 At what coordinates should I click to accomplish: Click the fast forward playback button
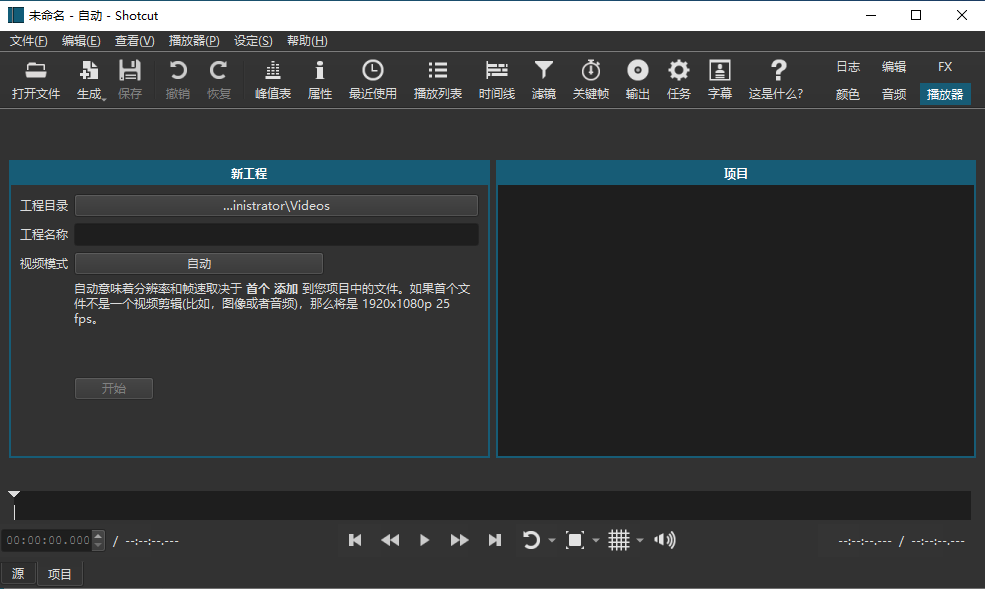pyautogui.click(x=459, y=540)
